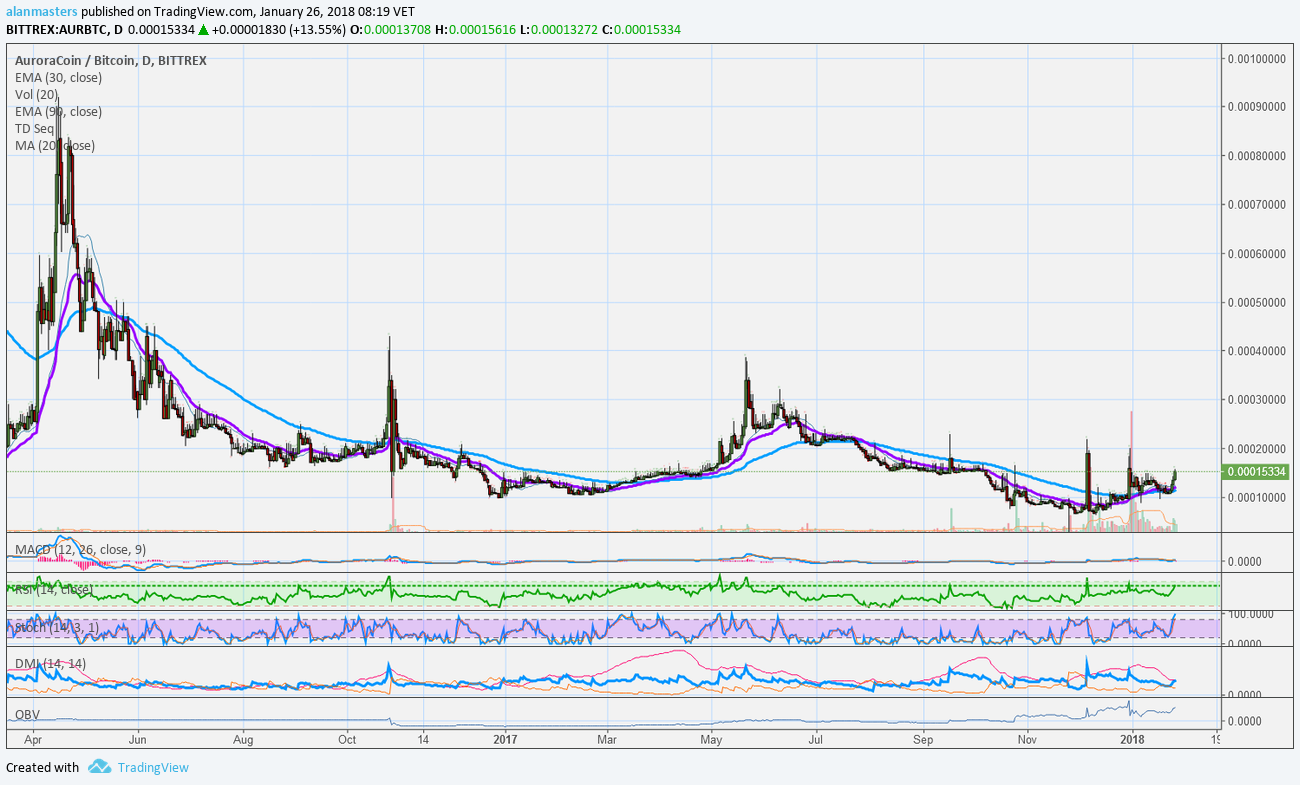1300x785 pixels.
Task: Click the 0.00090000 price axis label
Action: pos(1257,108)
